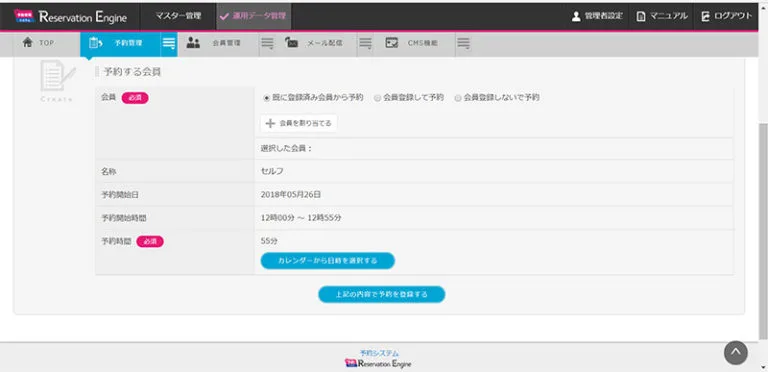Click the 選択した会員 label

(x=287, y=148)
